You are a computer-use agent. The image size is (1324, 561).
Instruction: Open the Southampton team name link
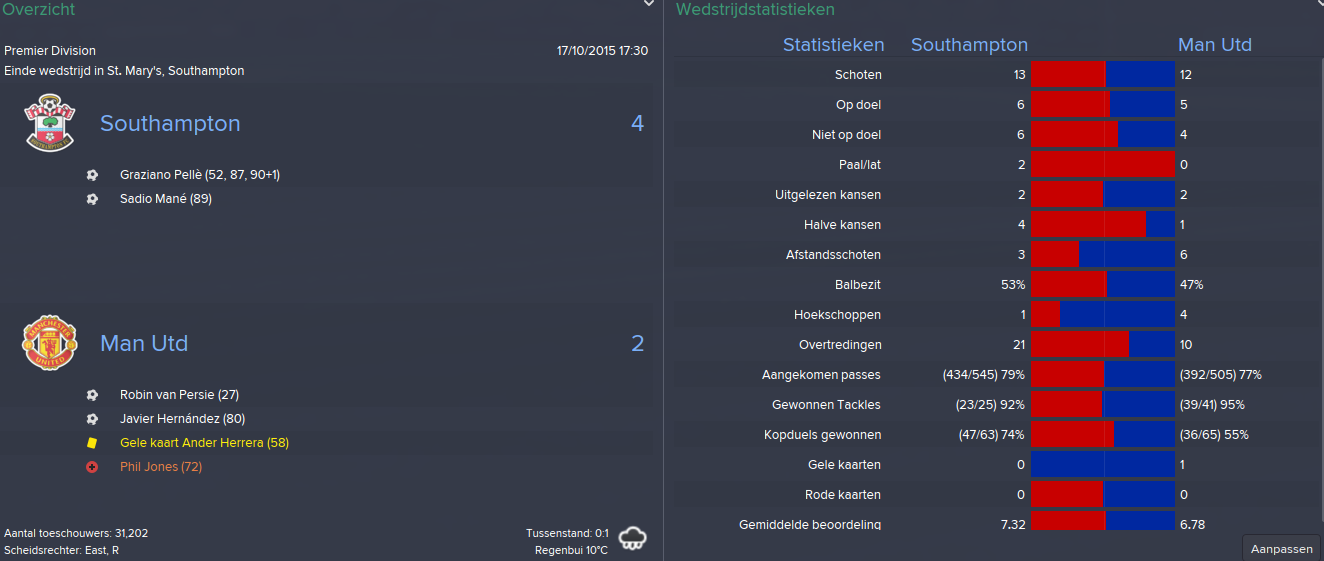click(x=170, y=124)
